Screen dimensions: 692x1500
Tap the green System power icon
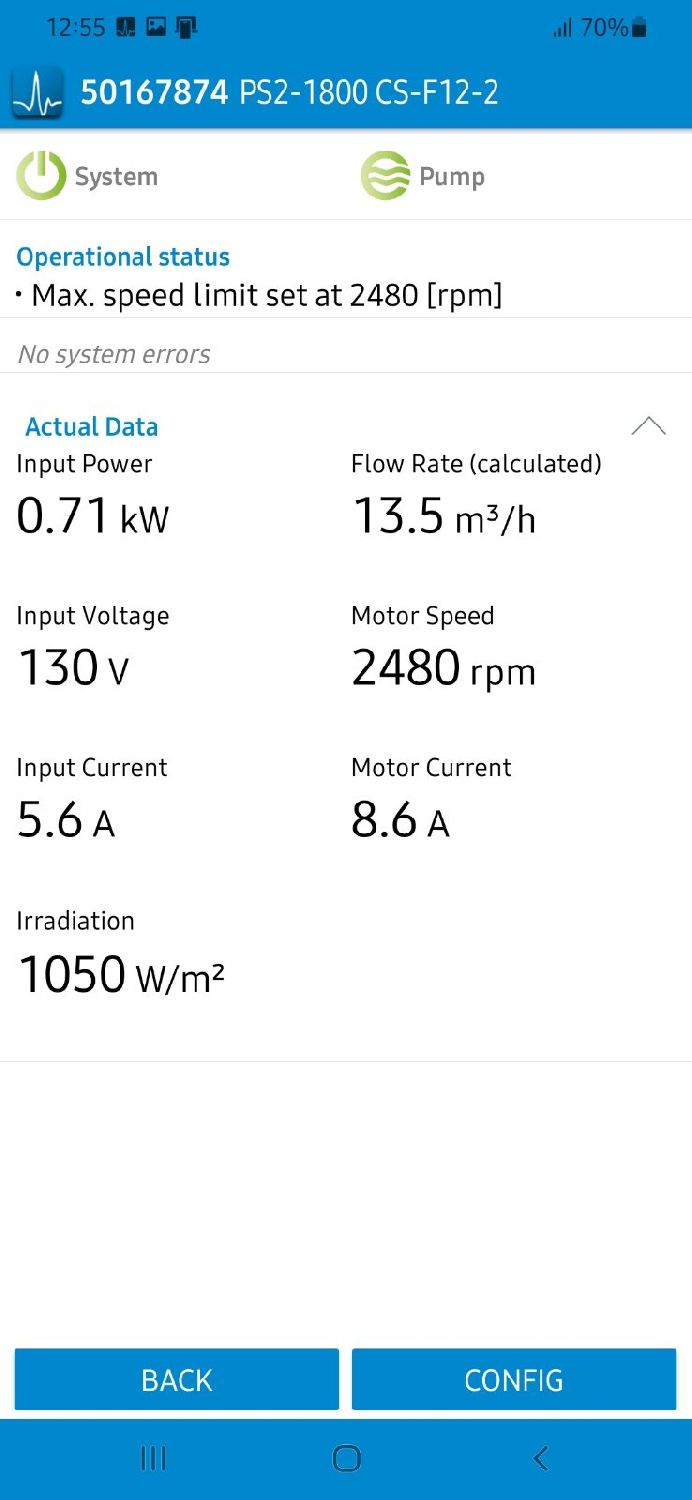point(40,176)
